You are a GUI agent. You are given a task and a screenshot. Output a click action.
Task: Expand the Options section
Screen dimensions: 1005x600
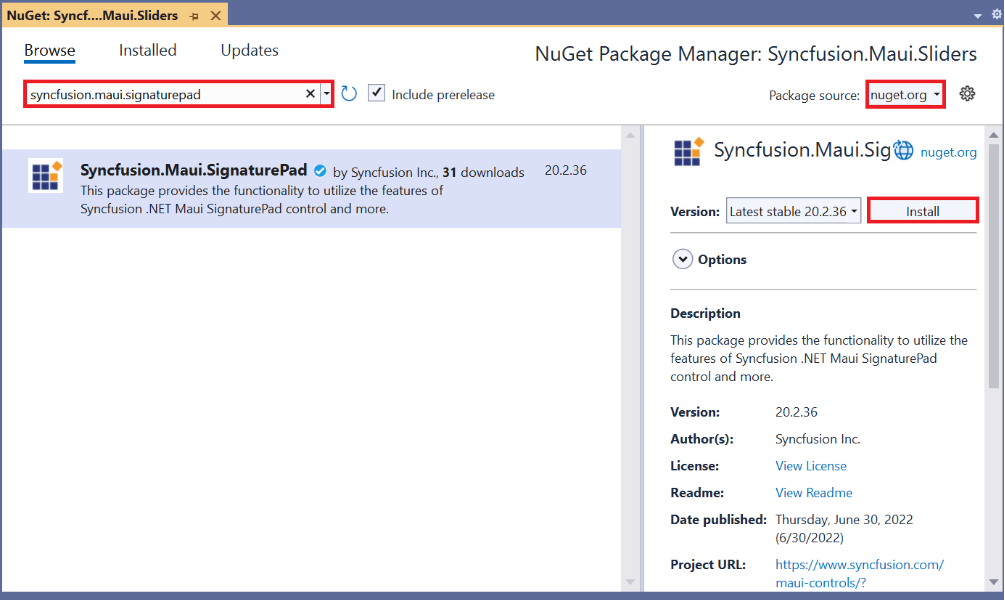(683, 259)
